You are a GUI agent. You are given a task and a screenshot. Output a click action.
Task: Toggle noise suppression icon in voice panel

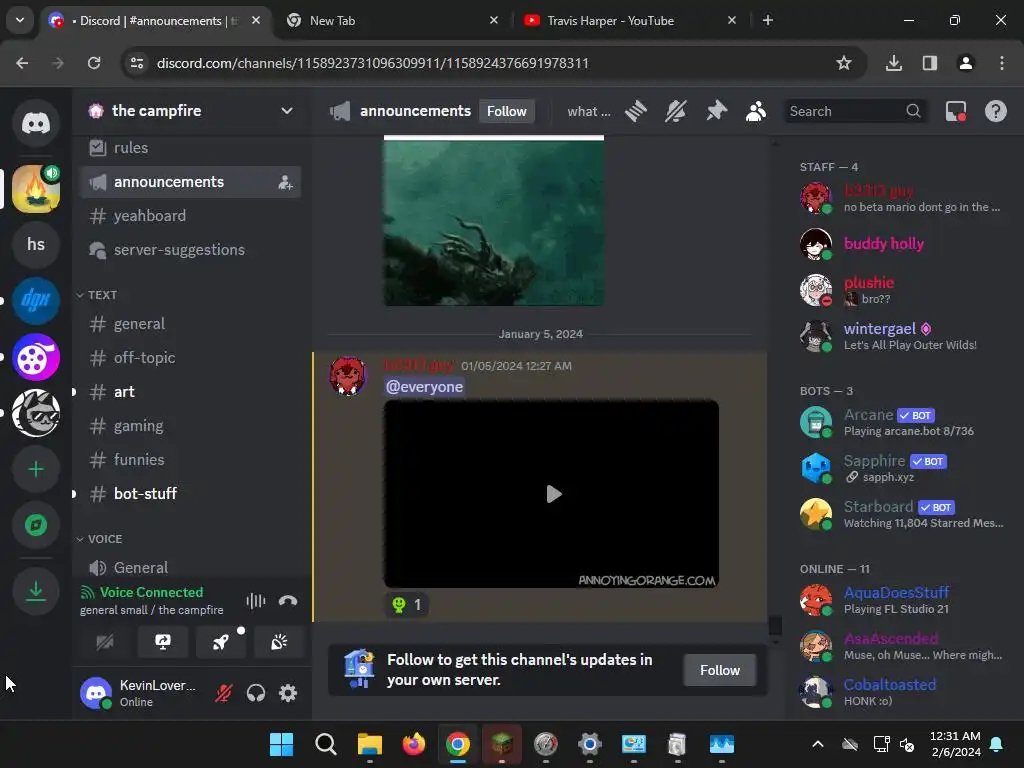coord(255,601)
